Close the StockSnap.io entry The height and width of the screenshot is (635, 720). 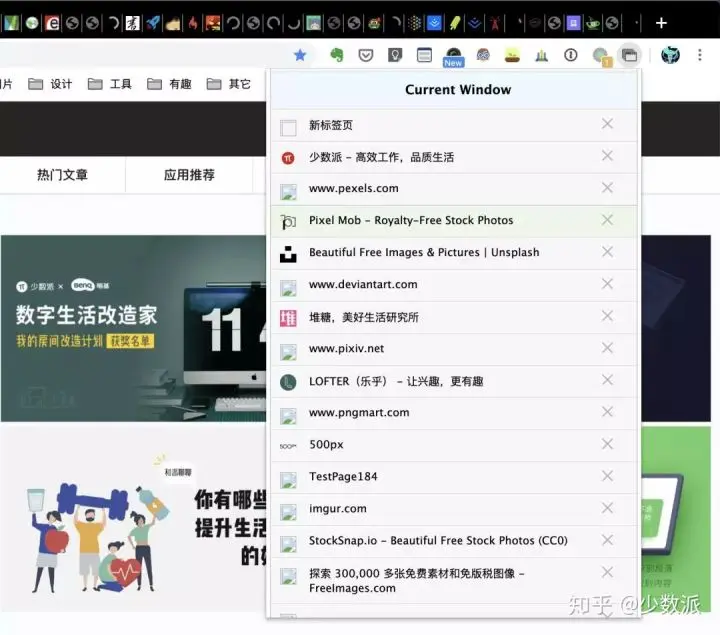coord(607,540)
